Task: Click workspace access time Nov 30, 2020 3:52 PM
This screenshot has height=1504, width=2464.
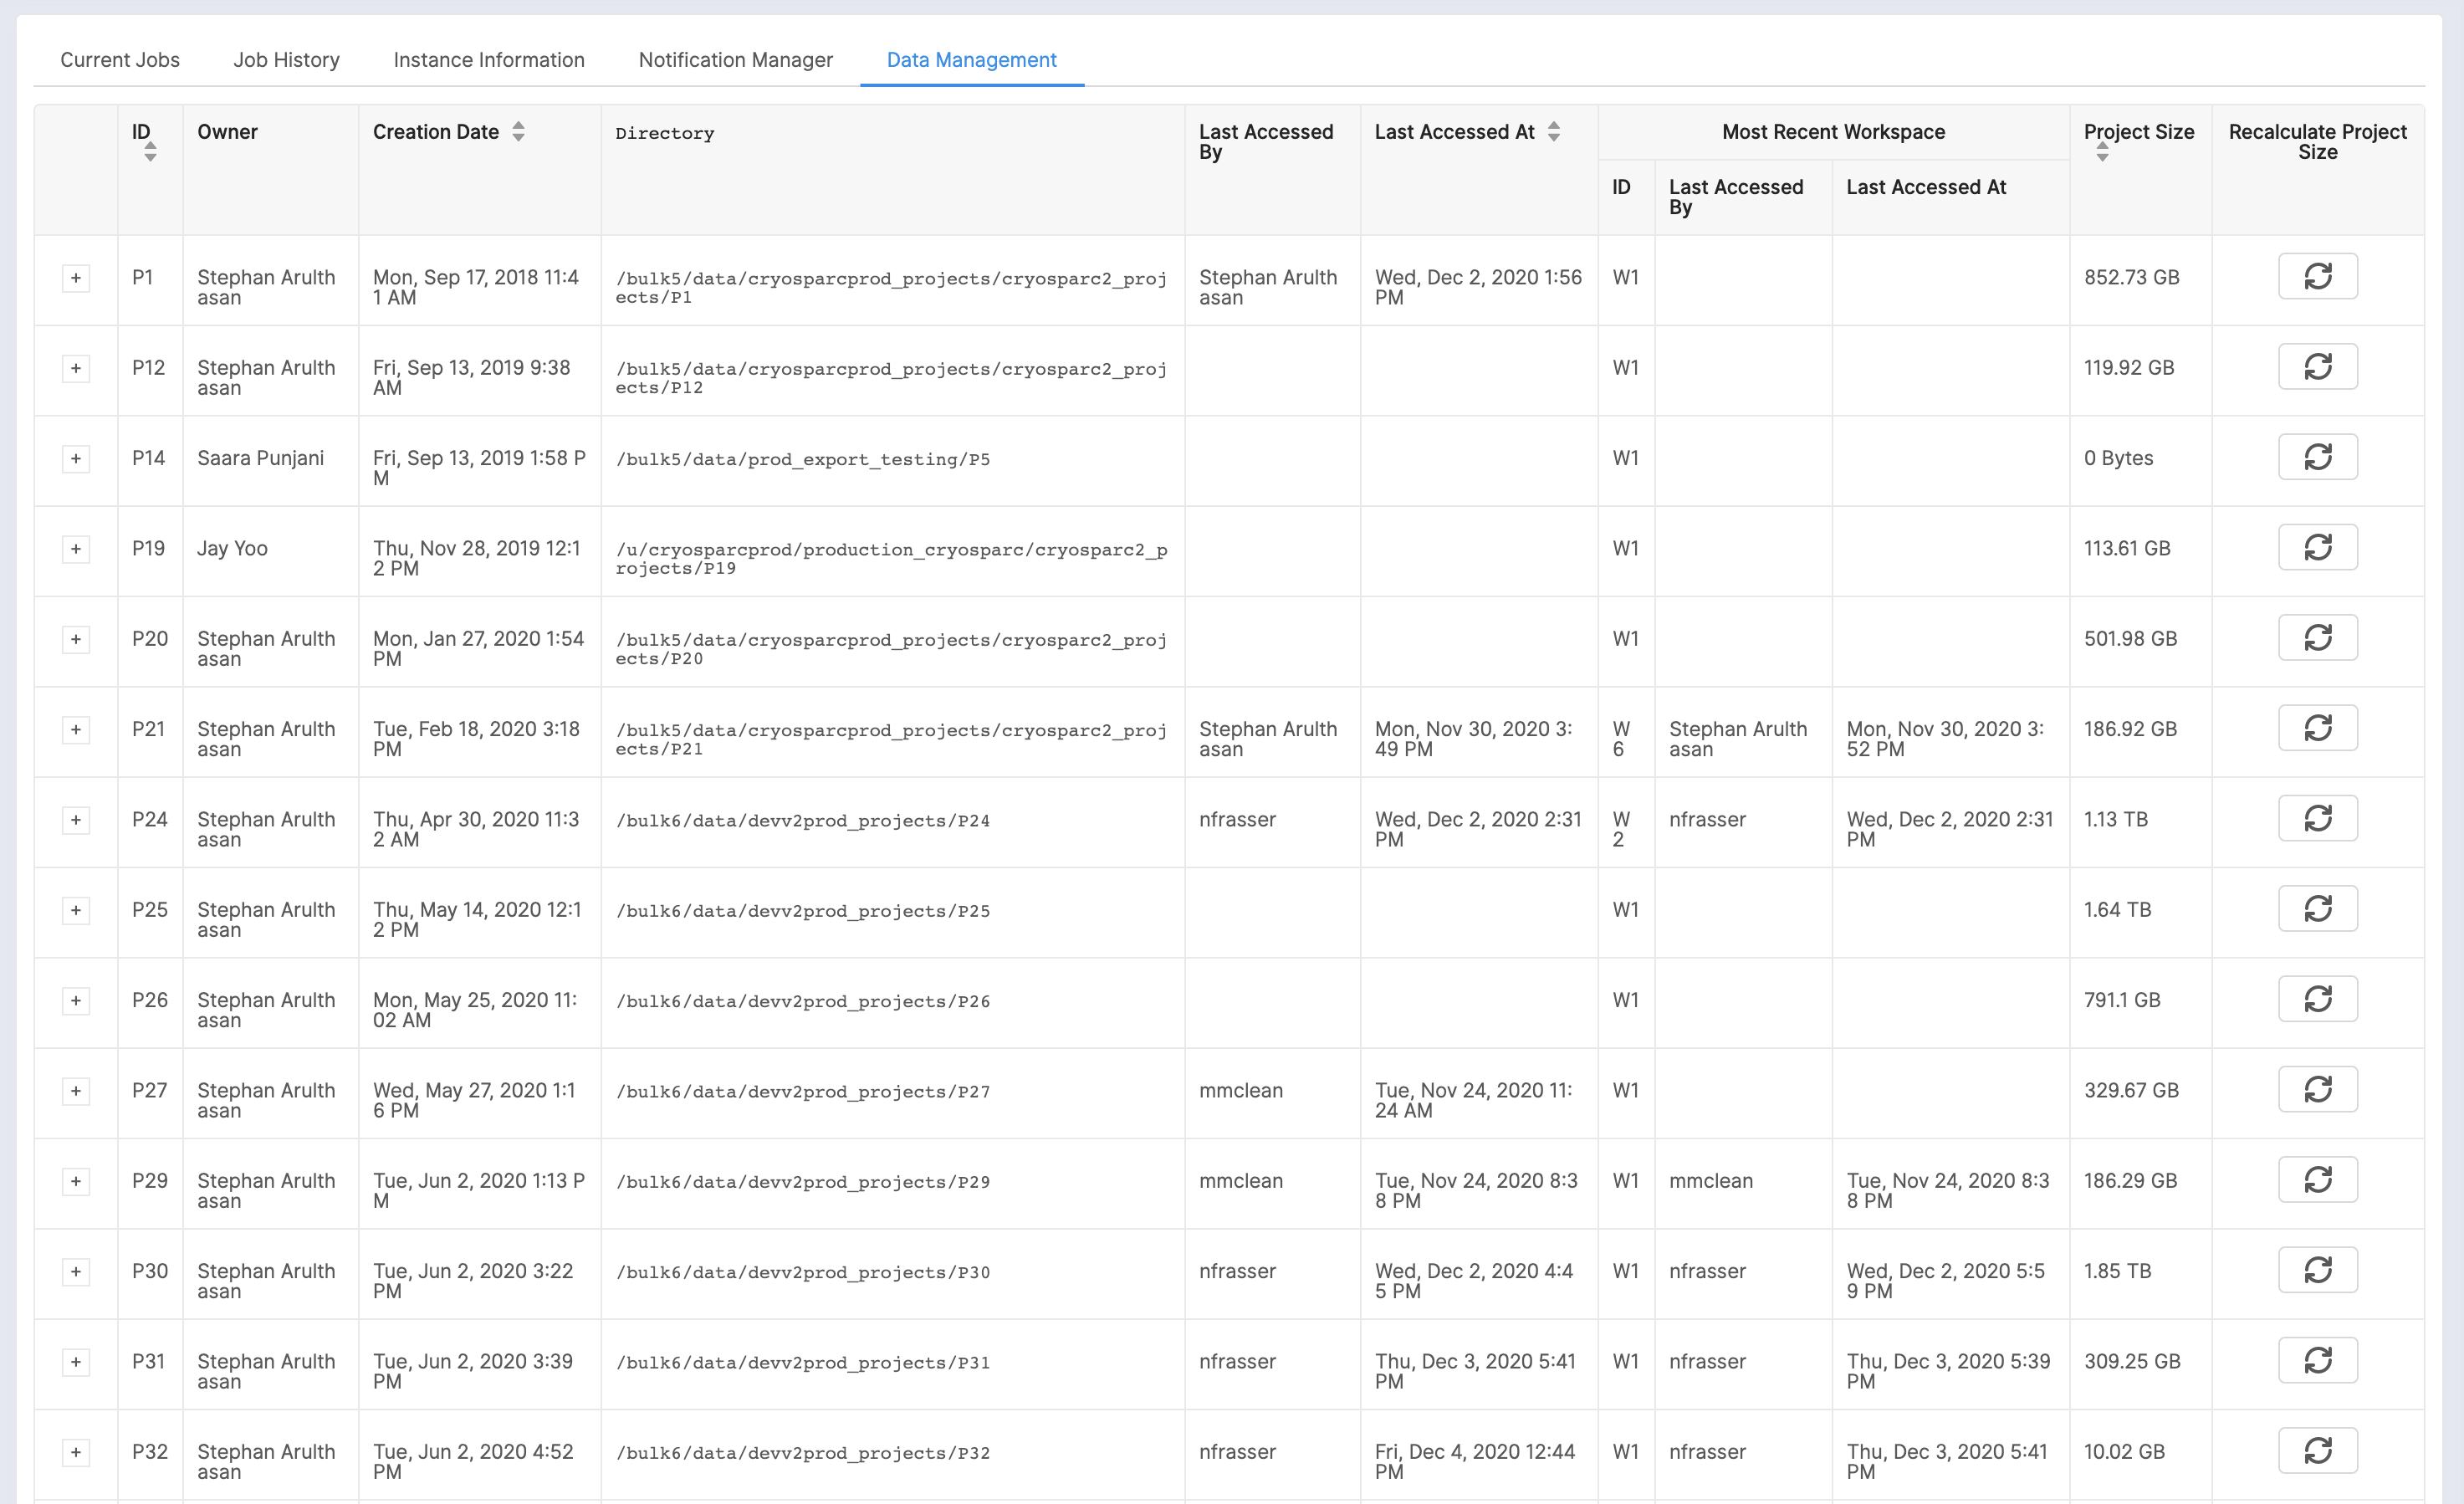Action: coord(1945,739)
